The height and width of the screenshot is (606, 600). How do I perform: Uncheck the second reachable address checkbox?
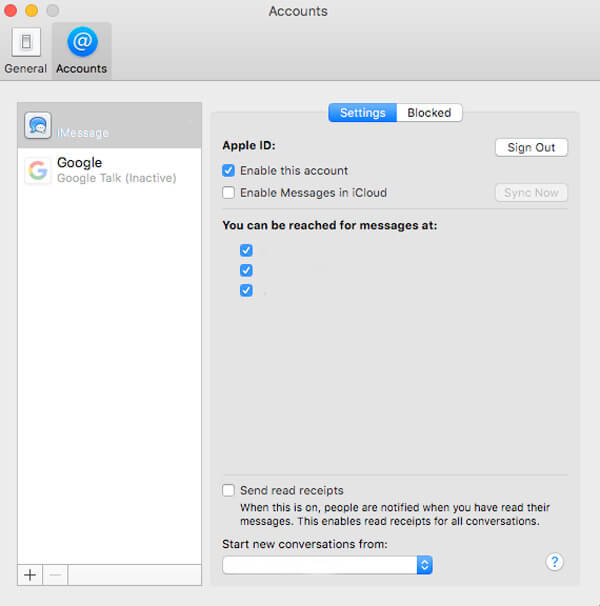(246, 270)
